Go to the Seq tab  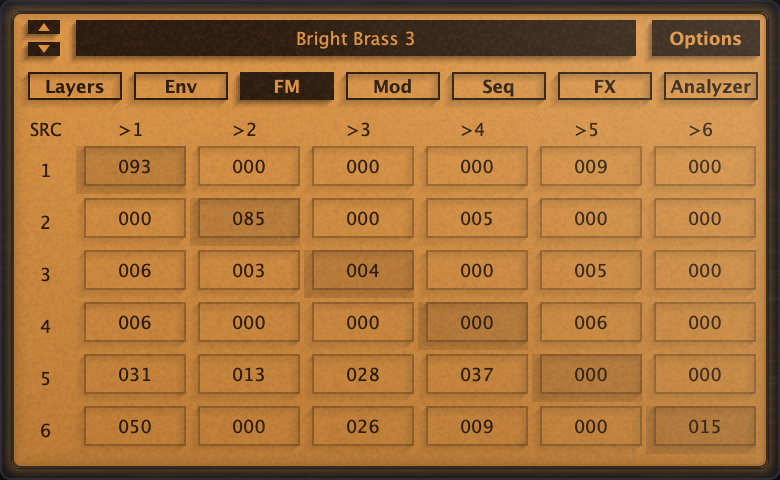point(498,87)
